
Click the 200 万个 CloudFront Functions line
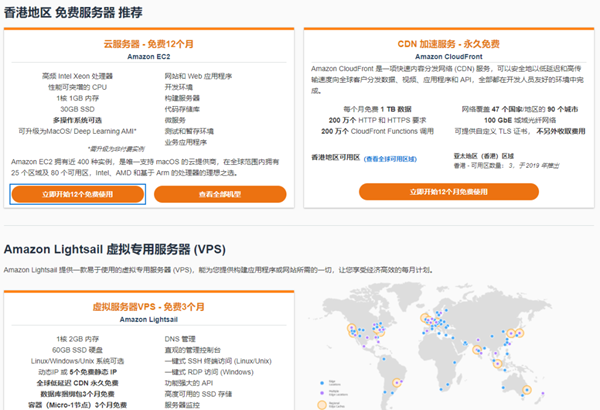[x=377, y=131]
